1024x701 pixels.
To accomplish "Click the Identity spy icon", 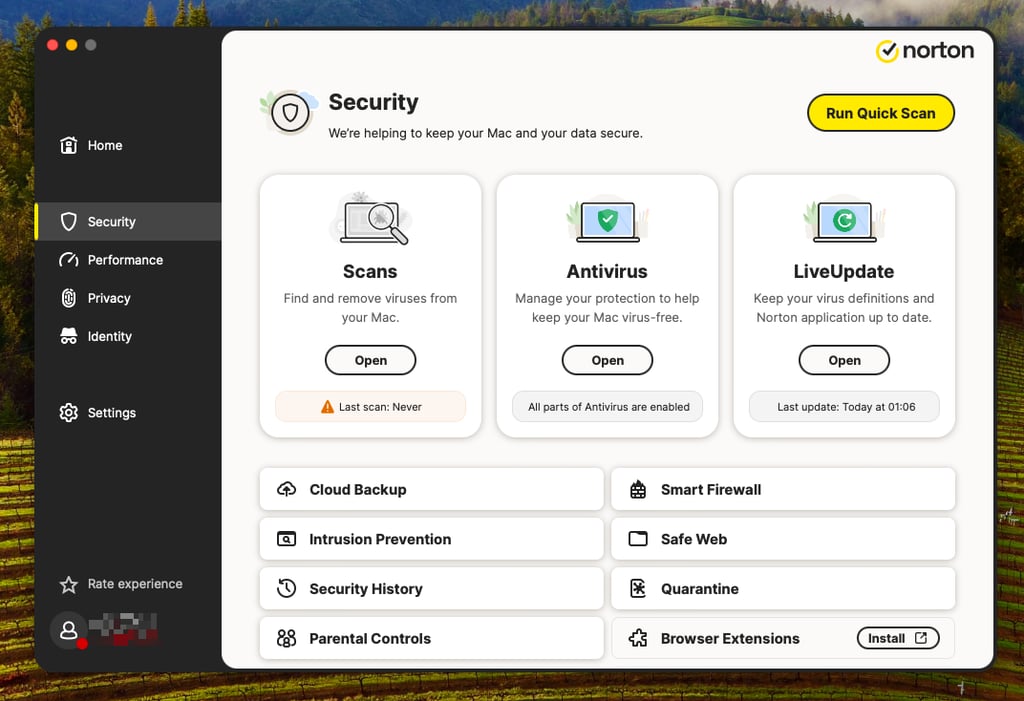I will coord(69,336).
